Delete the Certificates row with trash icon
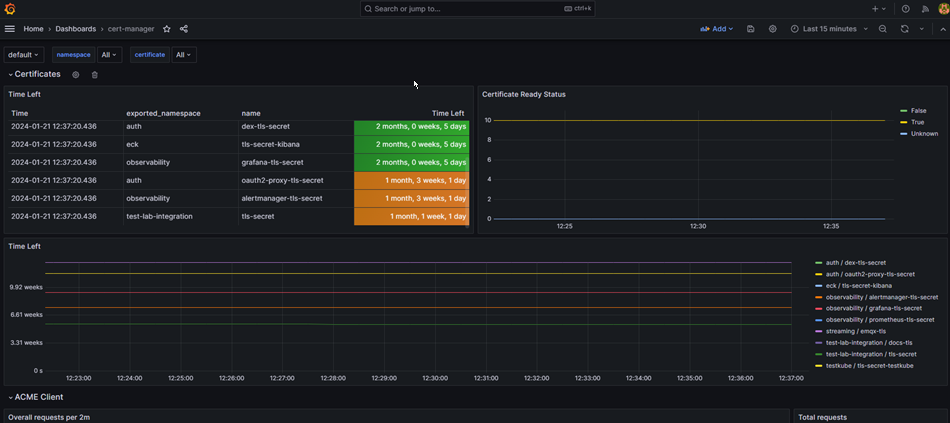 95,75
